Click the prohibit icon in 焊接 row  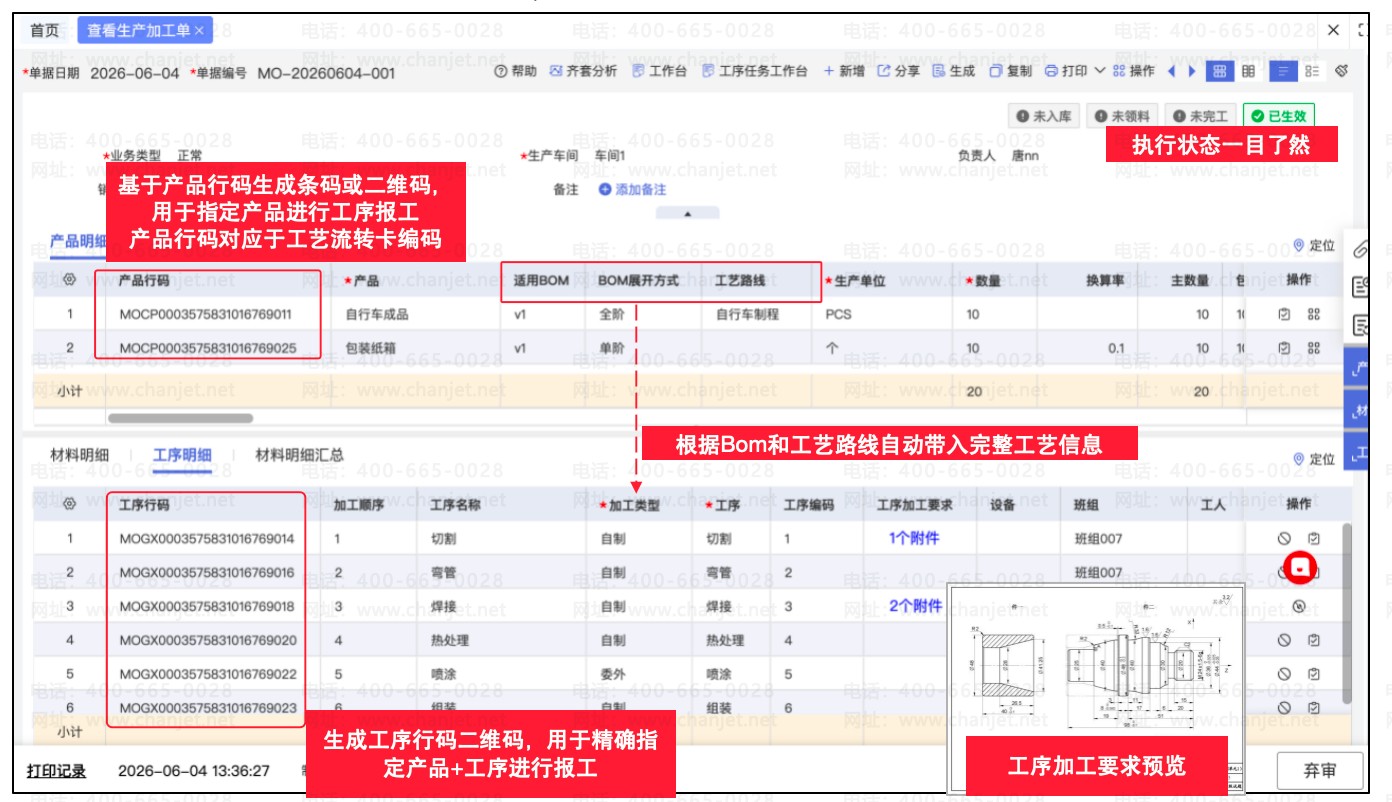[x=1299, y=606]
